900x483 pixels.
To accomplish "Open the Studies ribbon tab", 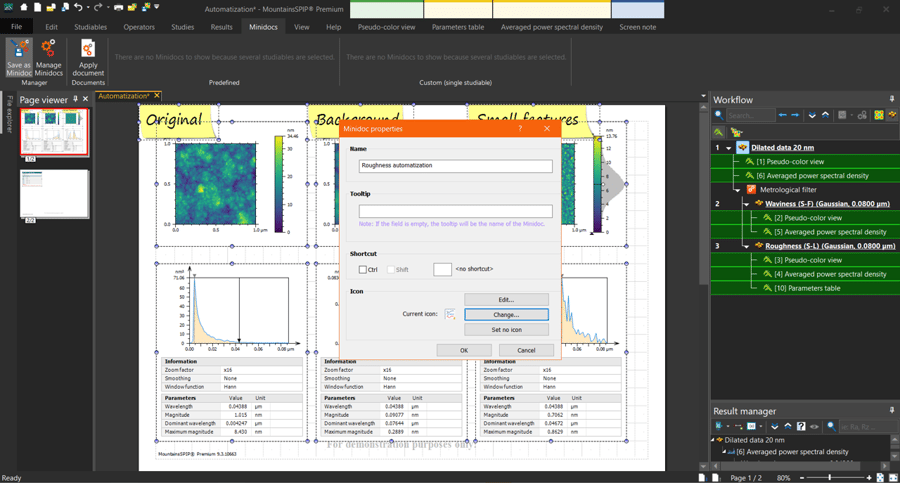I will [183, 27].
